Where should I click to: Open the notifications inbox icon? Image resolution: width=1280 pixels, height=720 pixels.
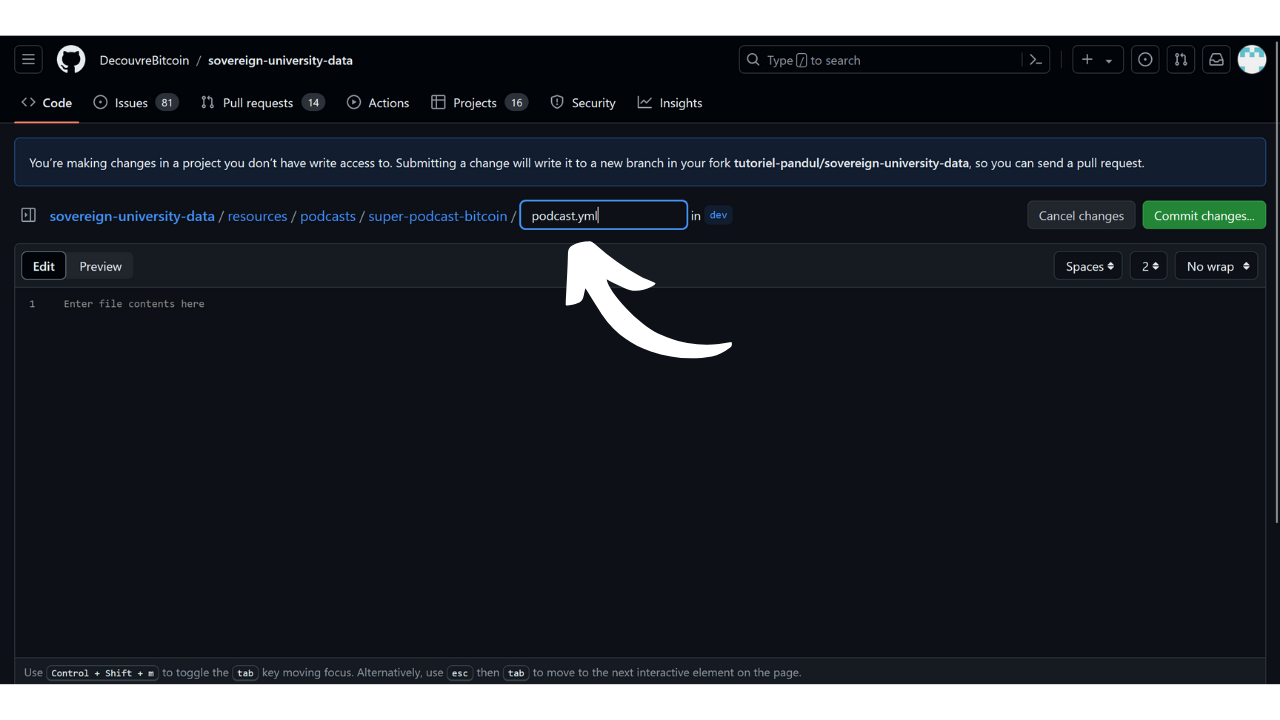click(x=1216, y=60)
